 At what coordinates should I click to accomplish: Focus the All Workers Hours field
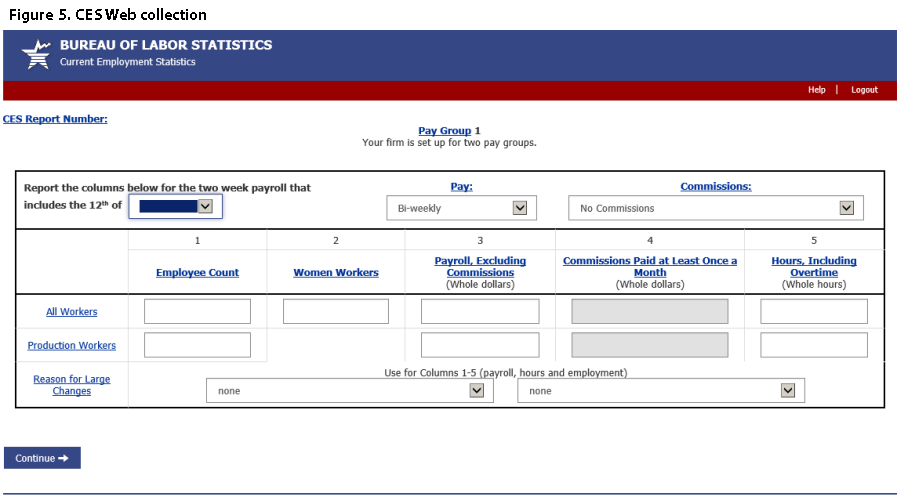(814, 311)
